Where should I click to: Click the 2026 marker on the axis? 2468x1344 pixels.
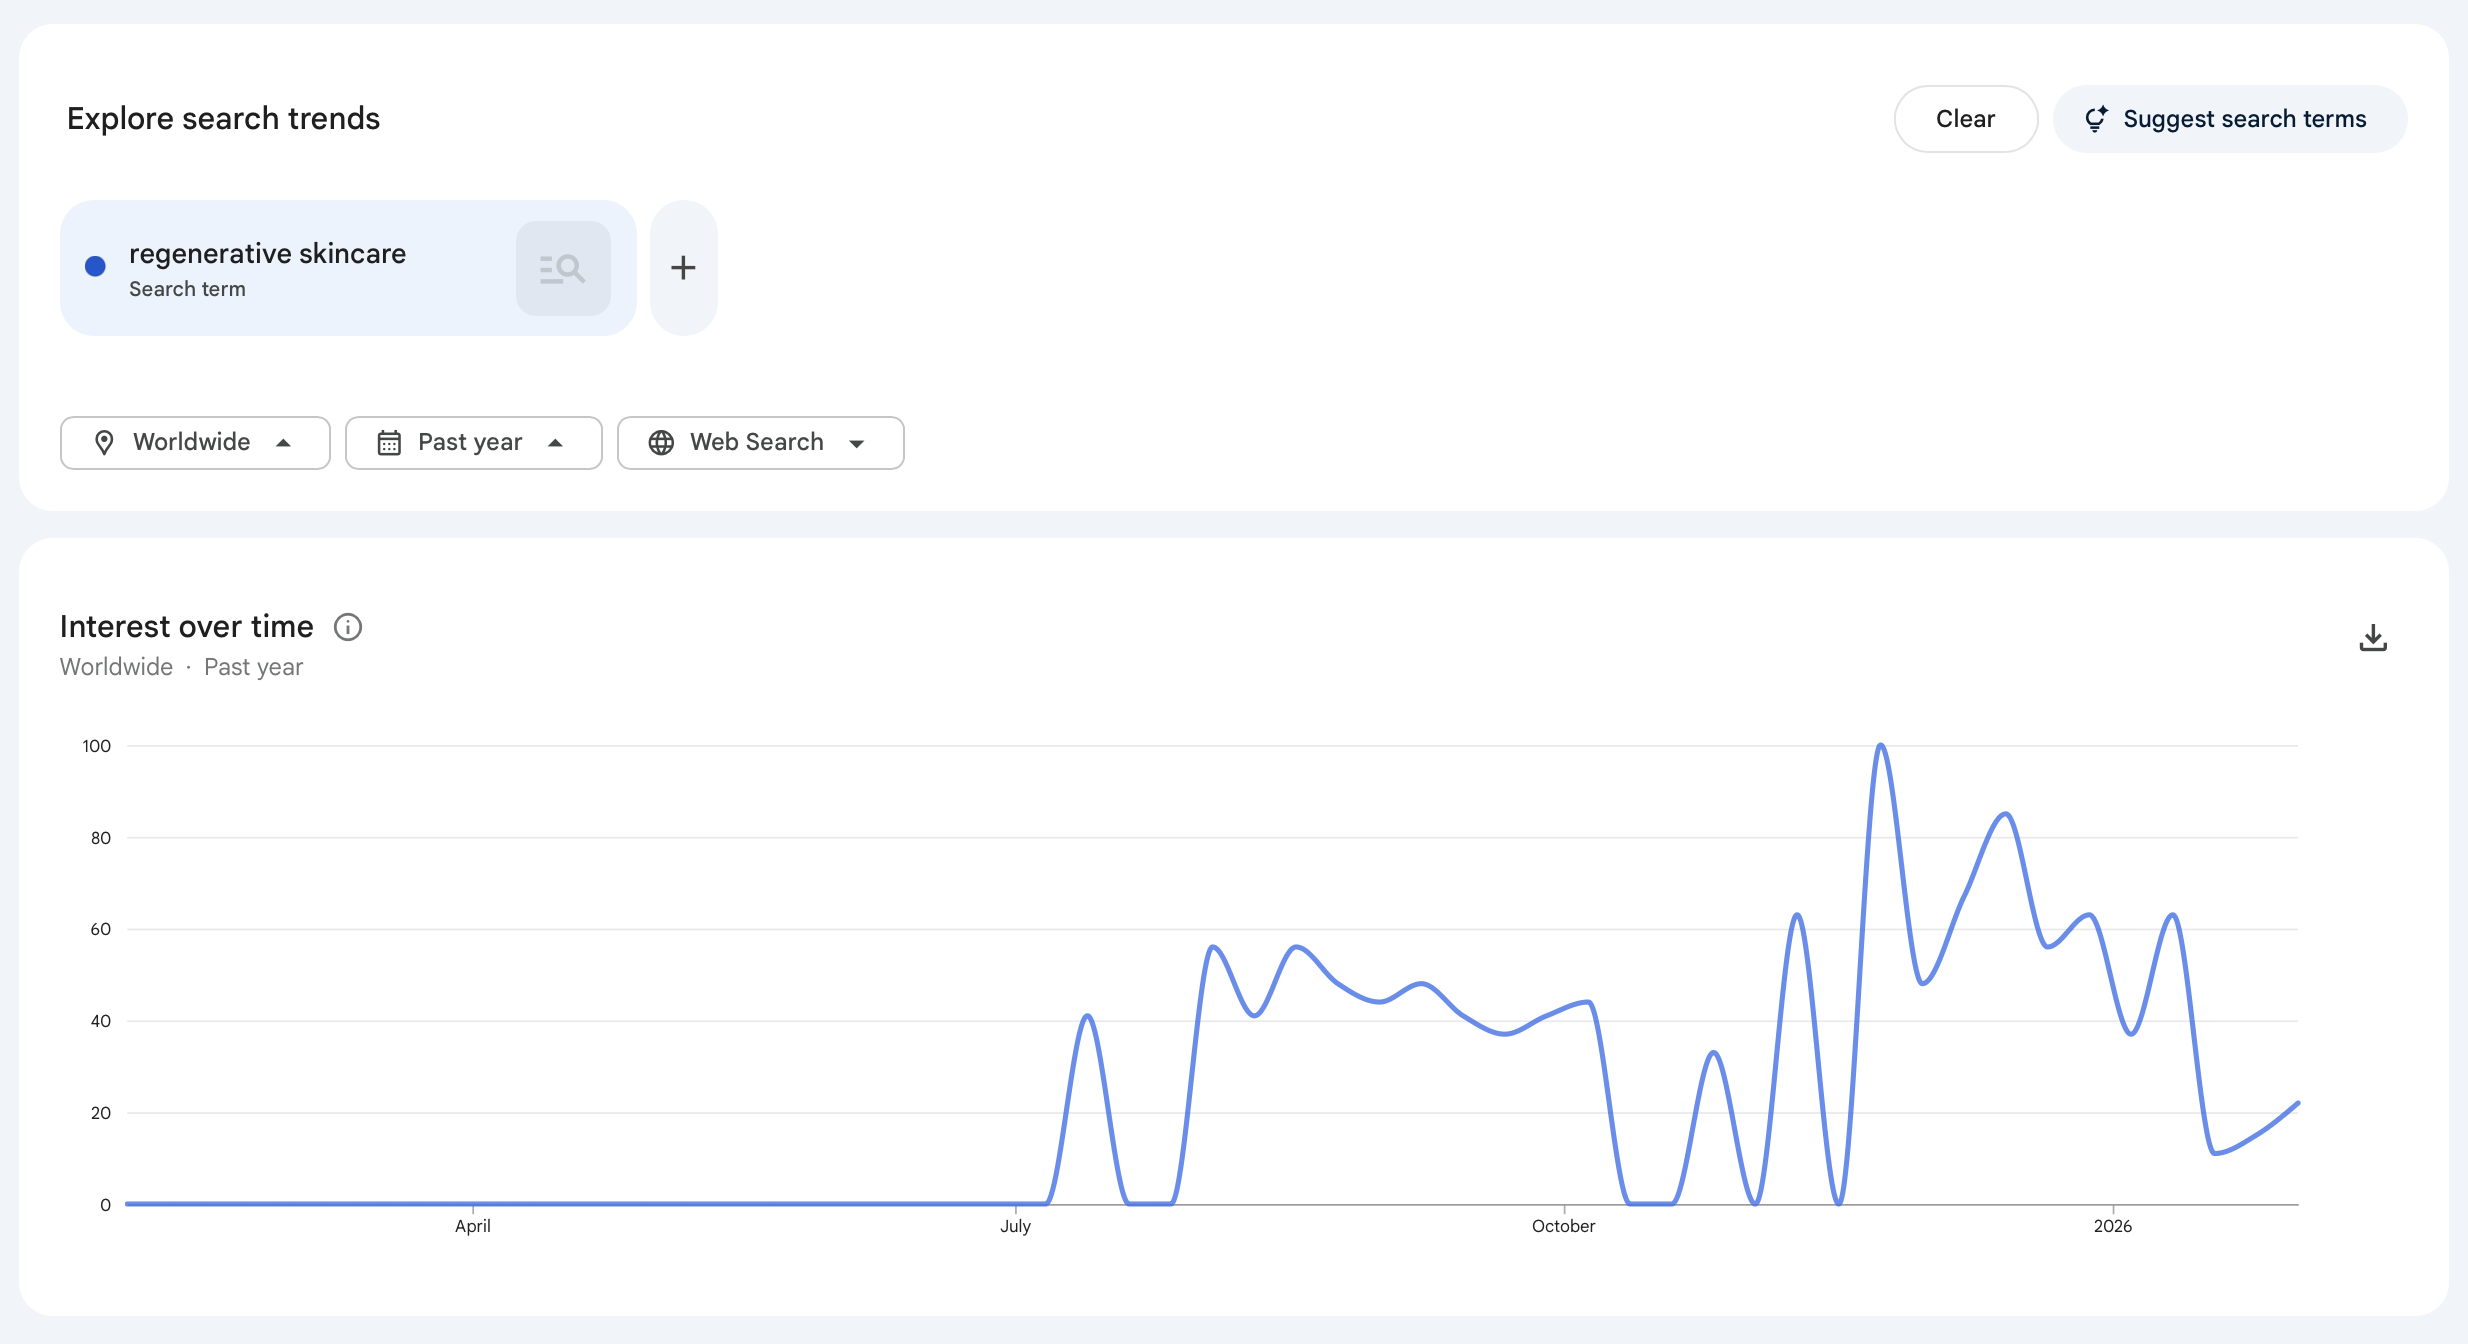(2112, 1225)
